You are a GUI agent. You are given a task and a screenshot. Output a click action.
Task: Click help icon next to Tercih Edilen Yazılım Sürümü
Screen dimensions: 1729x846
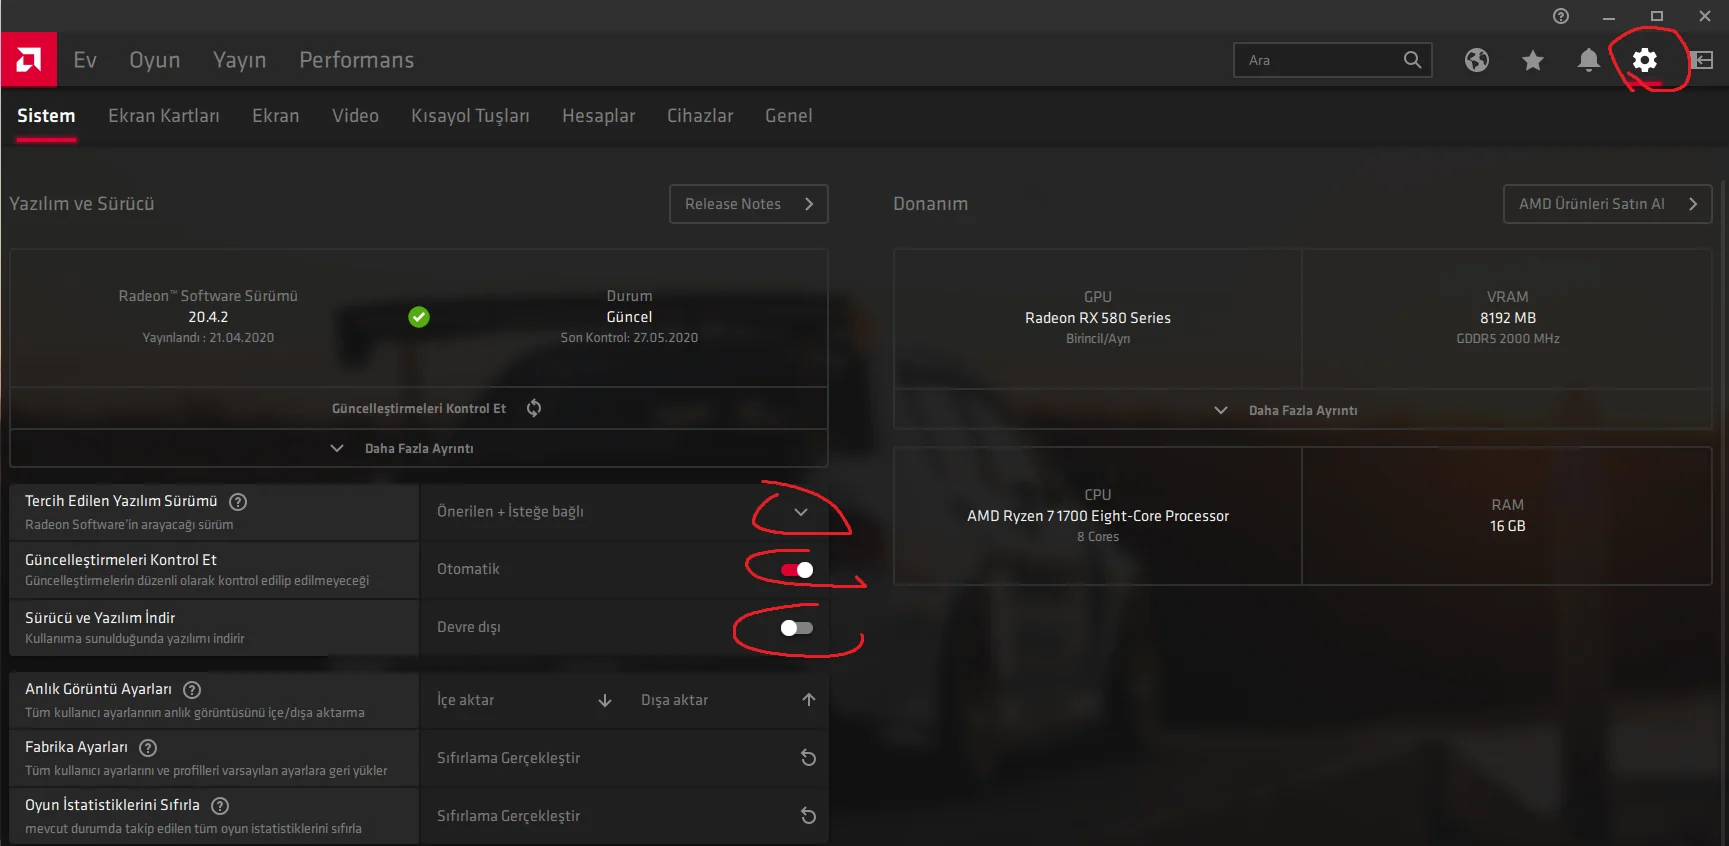(x=238, y=502)
